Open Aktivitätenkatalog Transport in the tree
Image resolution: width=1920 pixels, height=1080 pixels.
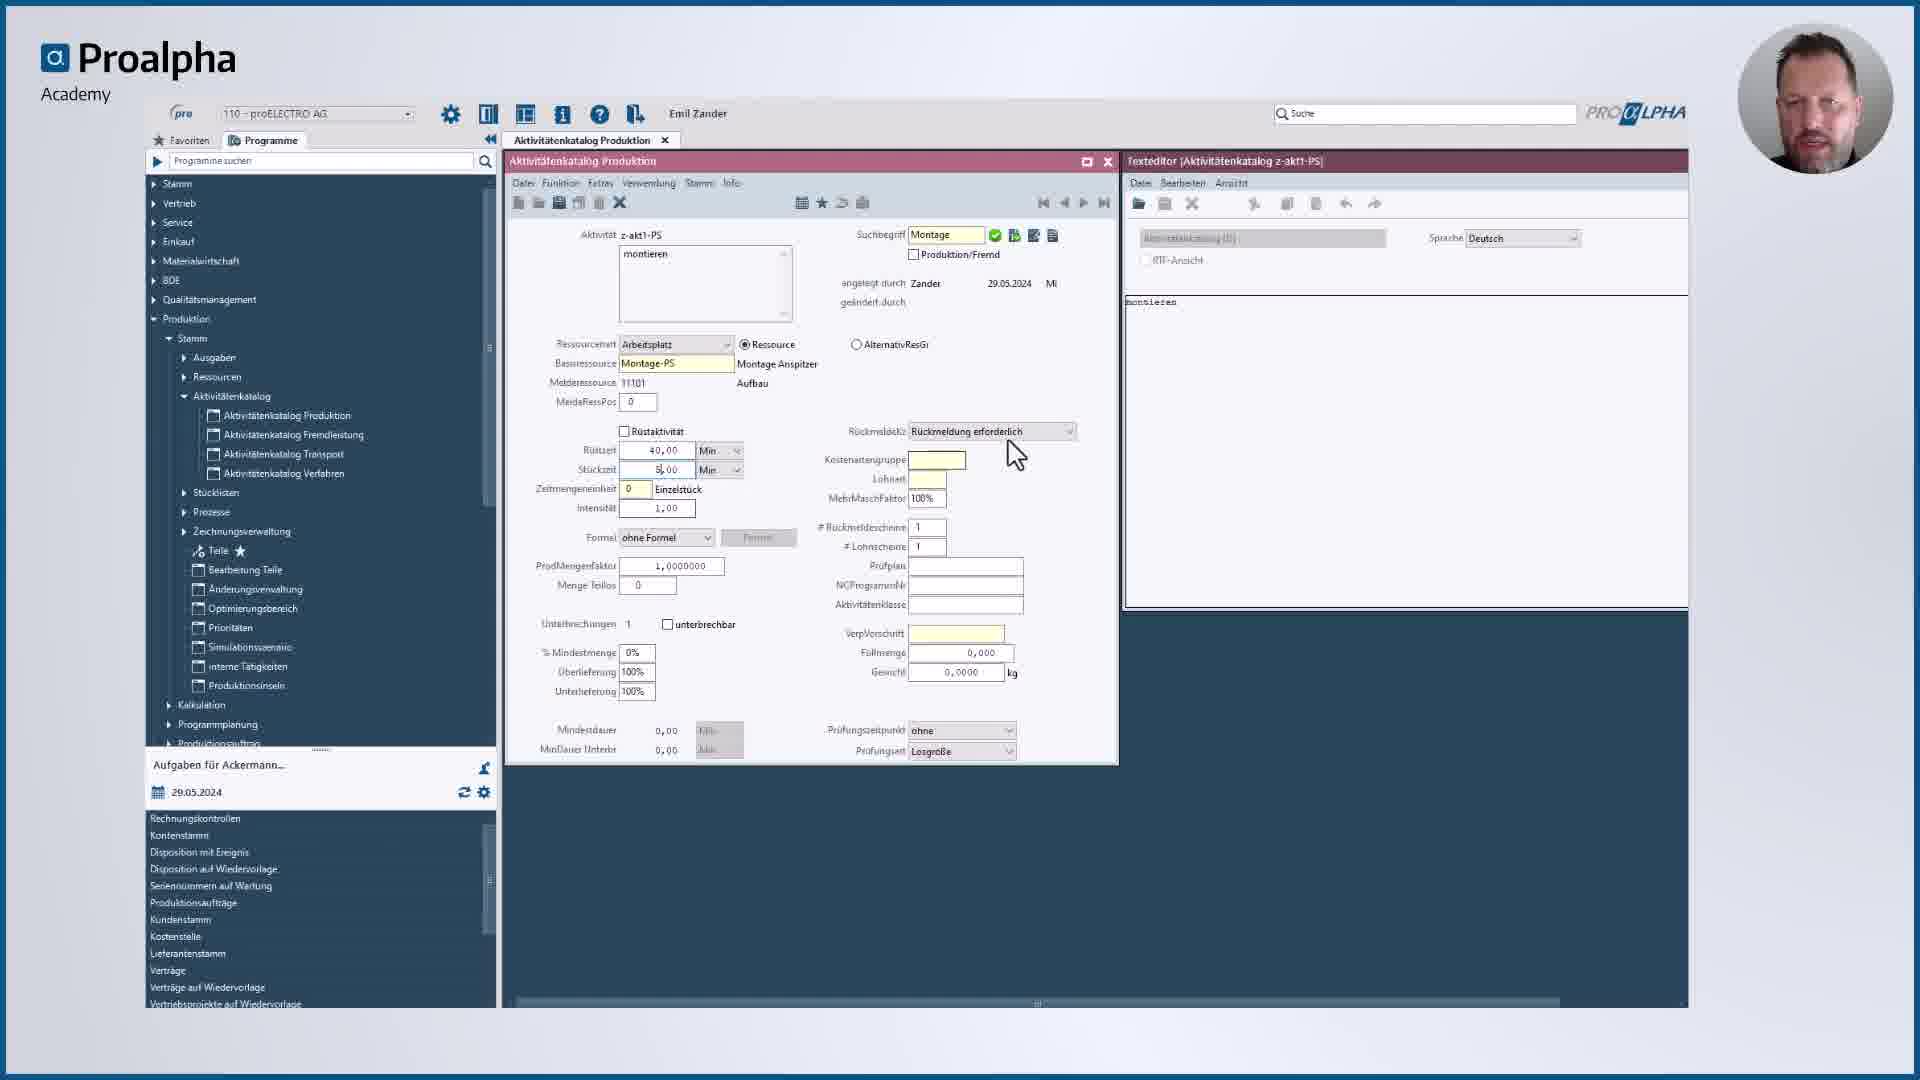click(283, 454)
